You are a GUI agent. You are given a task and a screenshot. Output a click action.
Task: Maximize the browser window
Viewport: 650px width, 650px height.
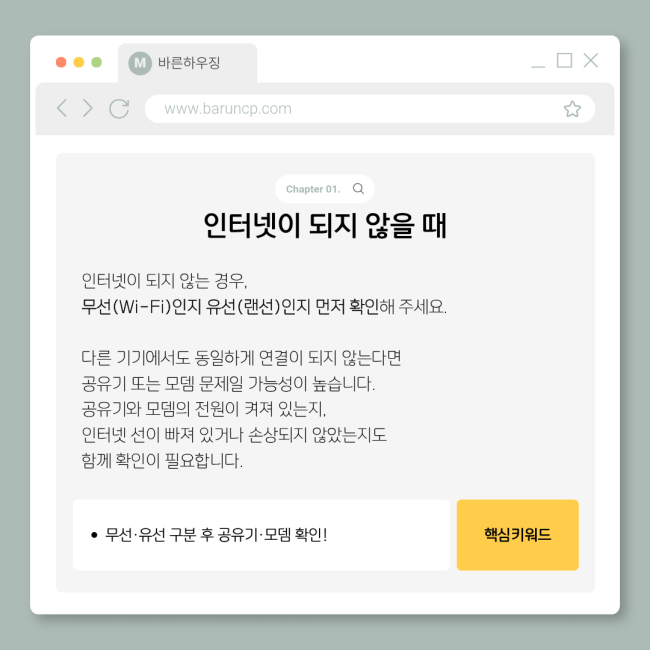click(564, 60)
